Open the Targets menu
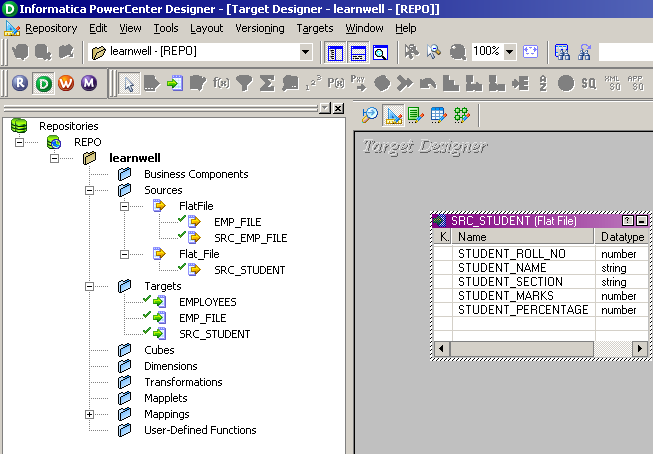The height and width of the screenshot is (454, 653). pos(315,28)
